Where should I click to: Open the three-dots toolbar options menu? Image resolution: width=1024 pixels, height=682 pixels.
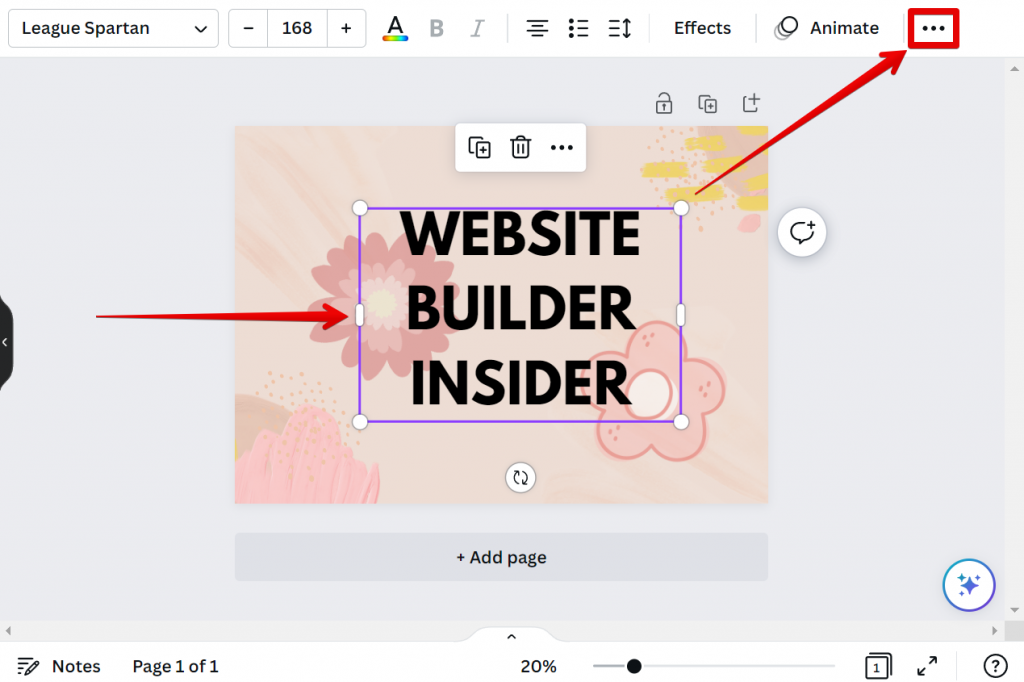[932, 27]
